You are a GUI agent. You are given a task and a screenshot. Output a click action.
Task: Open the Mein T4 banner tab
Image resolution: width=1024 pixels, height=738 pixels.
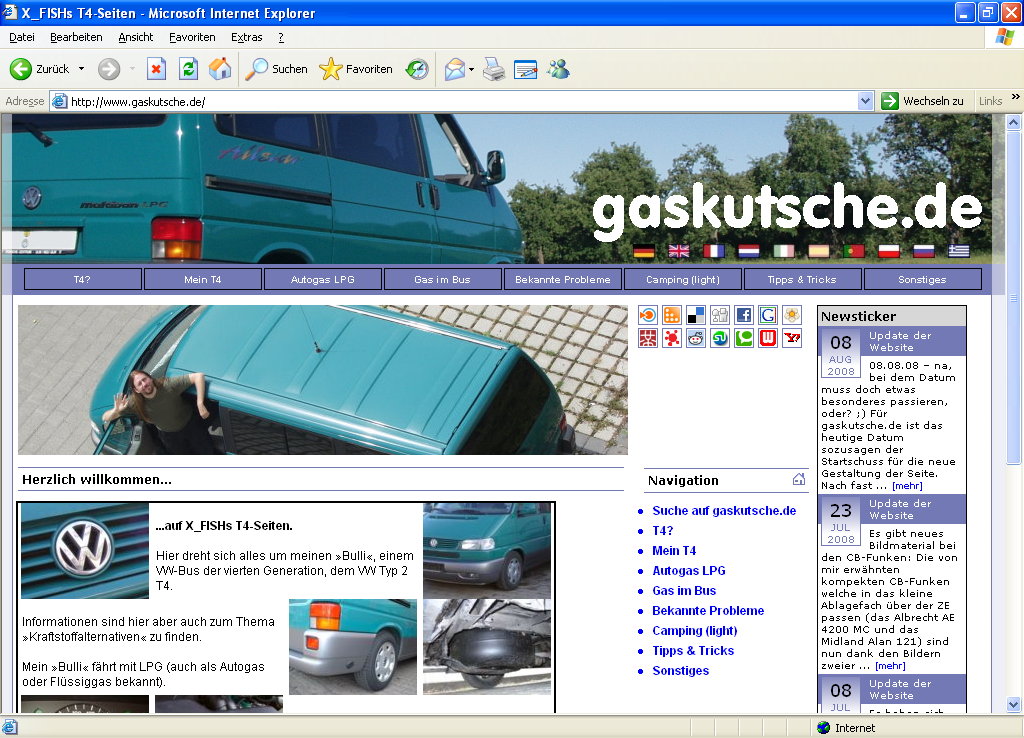coord(202,280)
